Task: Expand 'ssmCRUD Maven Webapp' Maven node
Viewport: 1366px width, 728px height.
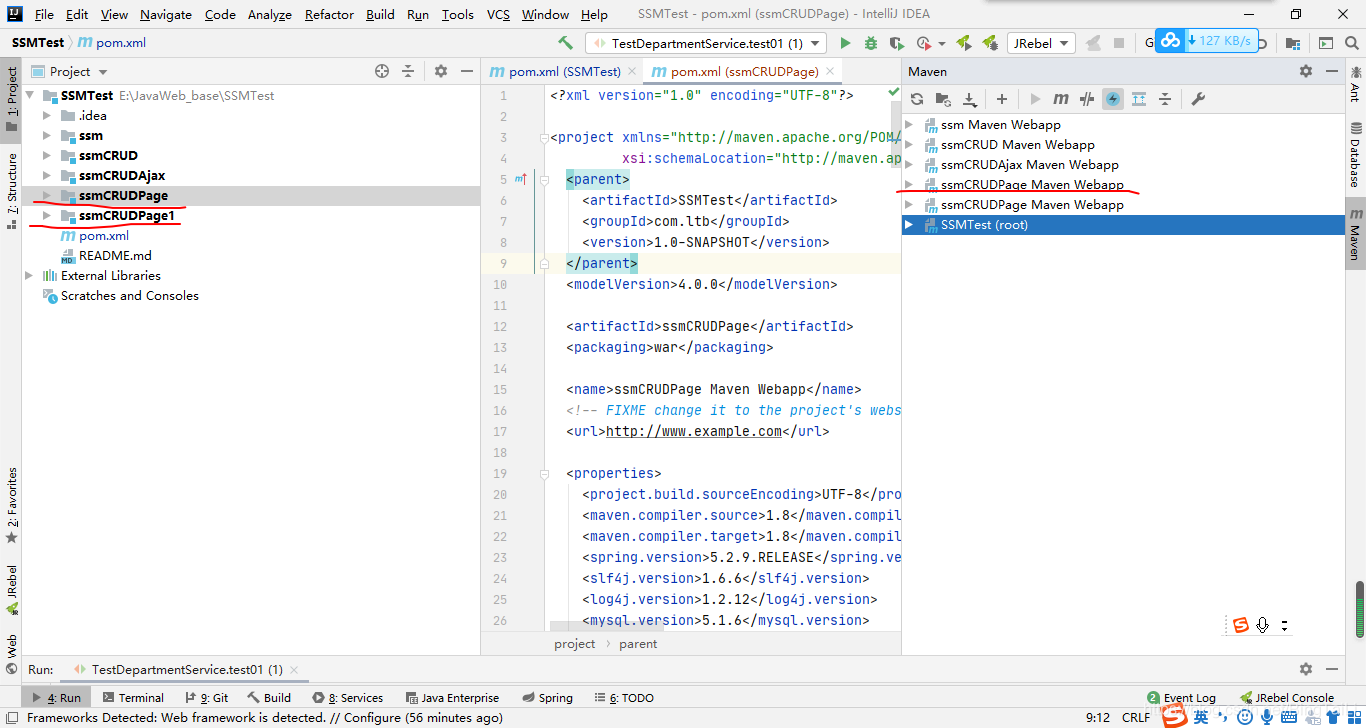Action: click(909, 145)
